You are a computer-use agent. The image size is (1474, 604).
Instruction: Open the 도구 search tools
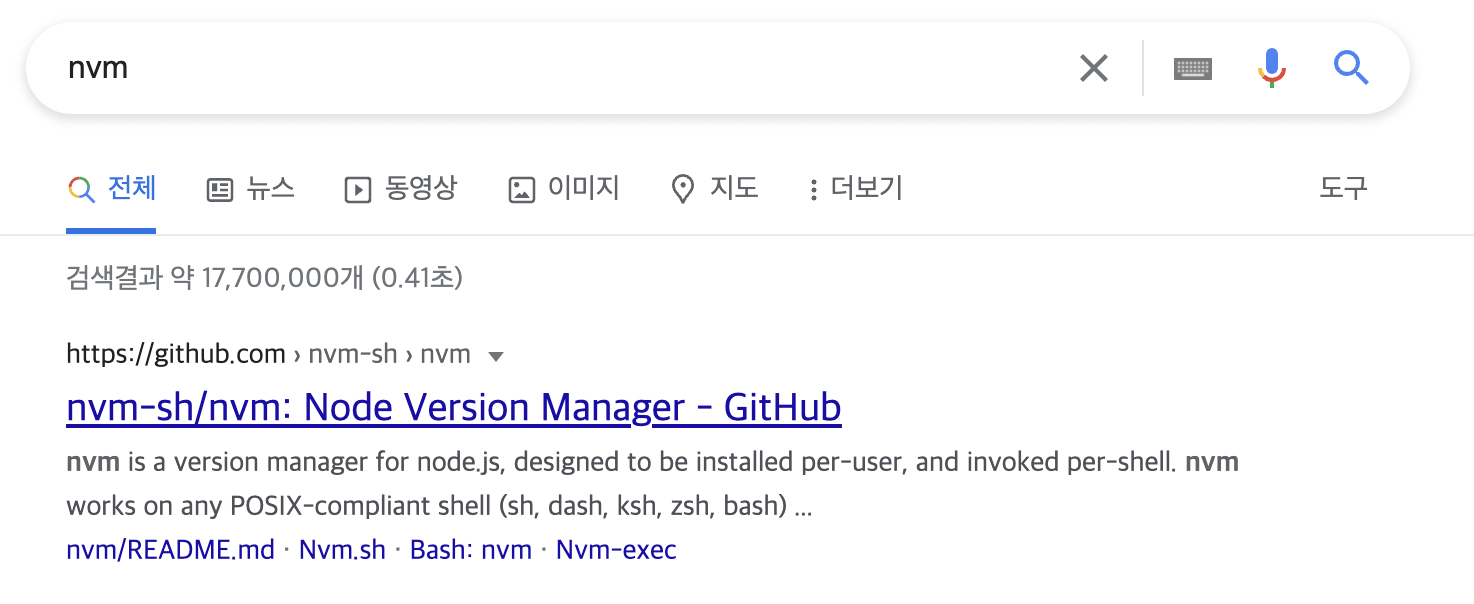click(x=1343, y=188)
